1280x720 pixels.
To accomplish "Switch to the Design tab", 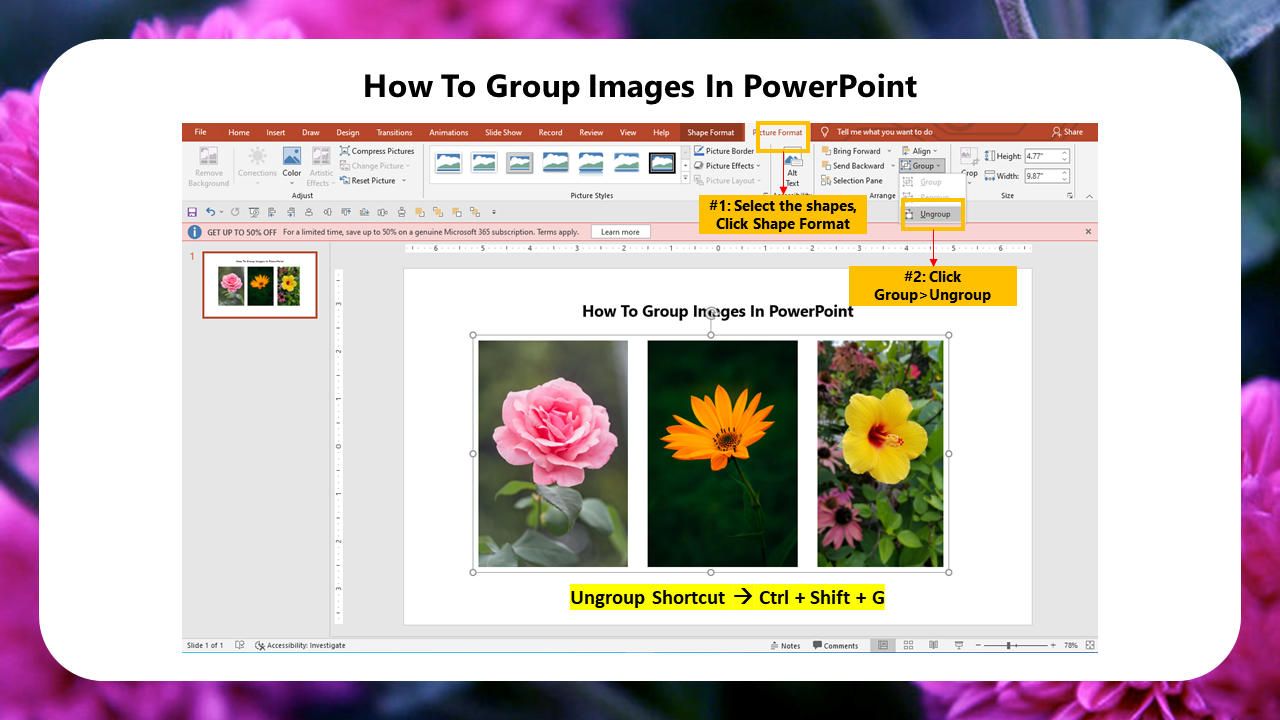I will pos(348,132).
